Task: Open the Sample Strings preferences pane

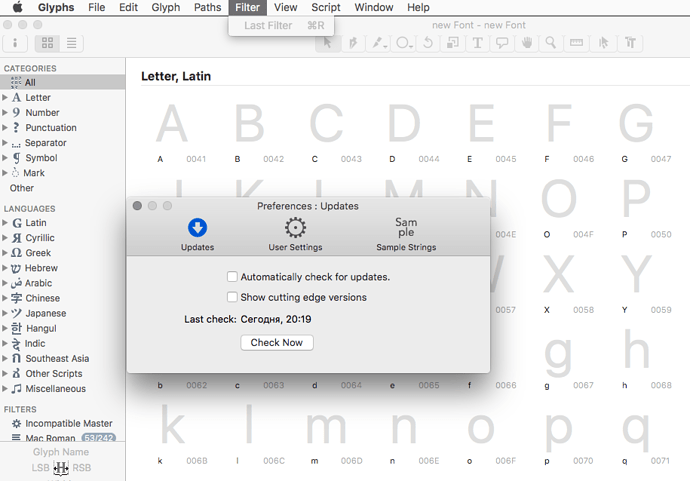Action: tap(406, 235)
